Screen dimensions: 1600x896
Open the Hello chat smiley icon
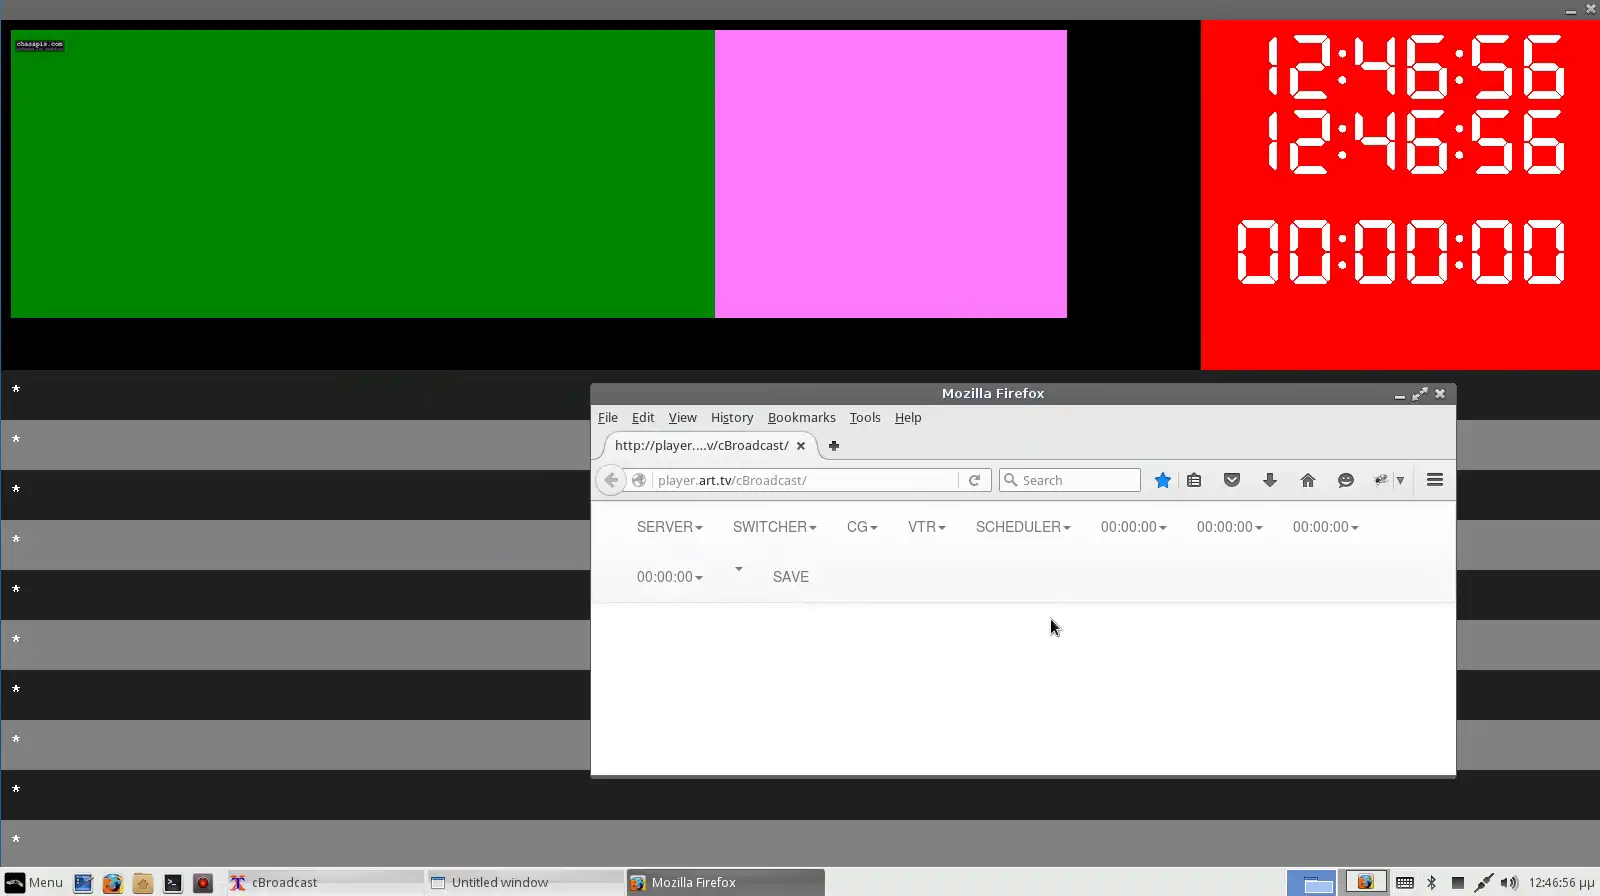1346,480
